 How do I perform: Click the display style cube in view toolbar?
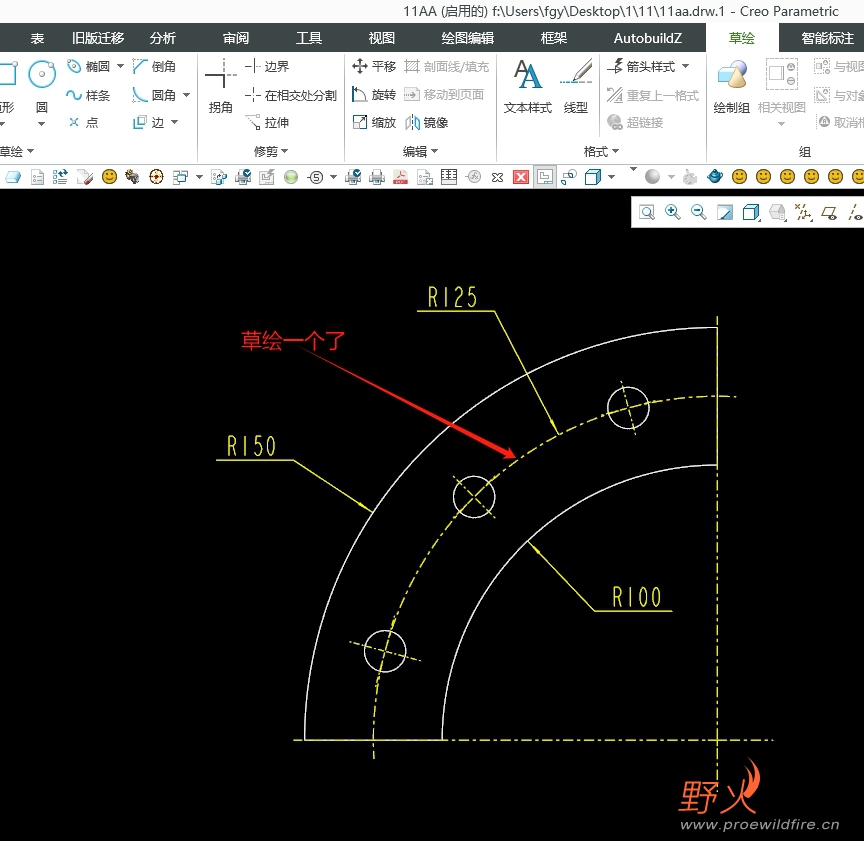(x=751, y=212)
